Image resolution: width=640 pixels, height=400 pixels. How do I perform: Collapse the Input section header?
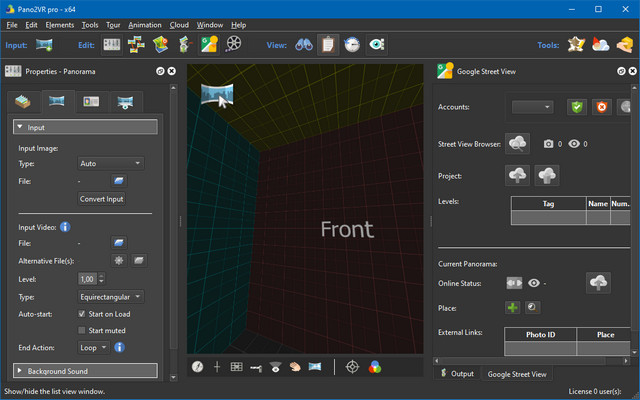pos(85,127)
